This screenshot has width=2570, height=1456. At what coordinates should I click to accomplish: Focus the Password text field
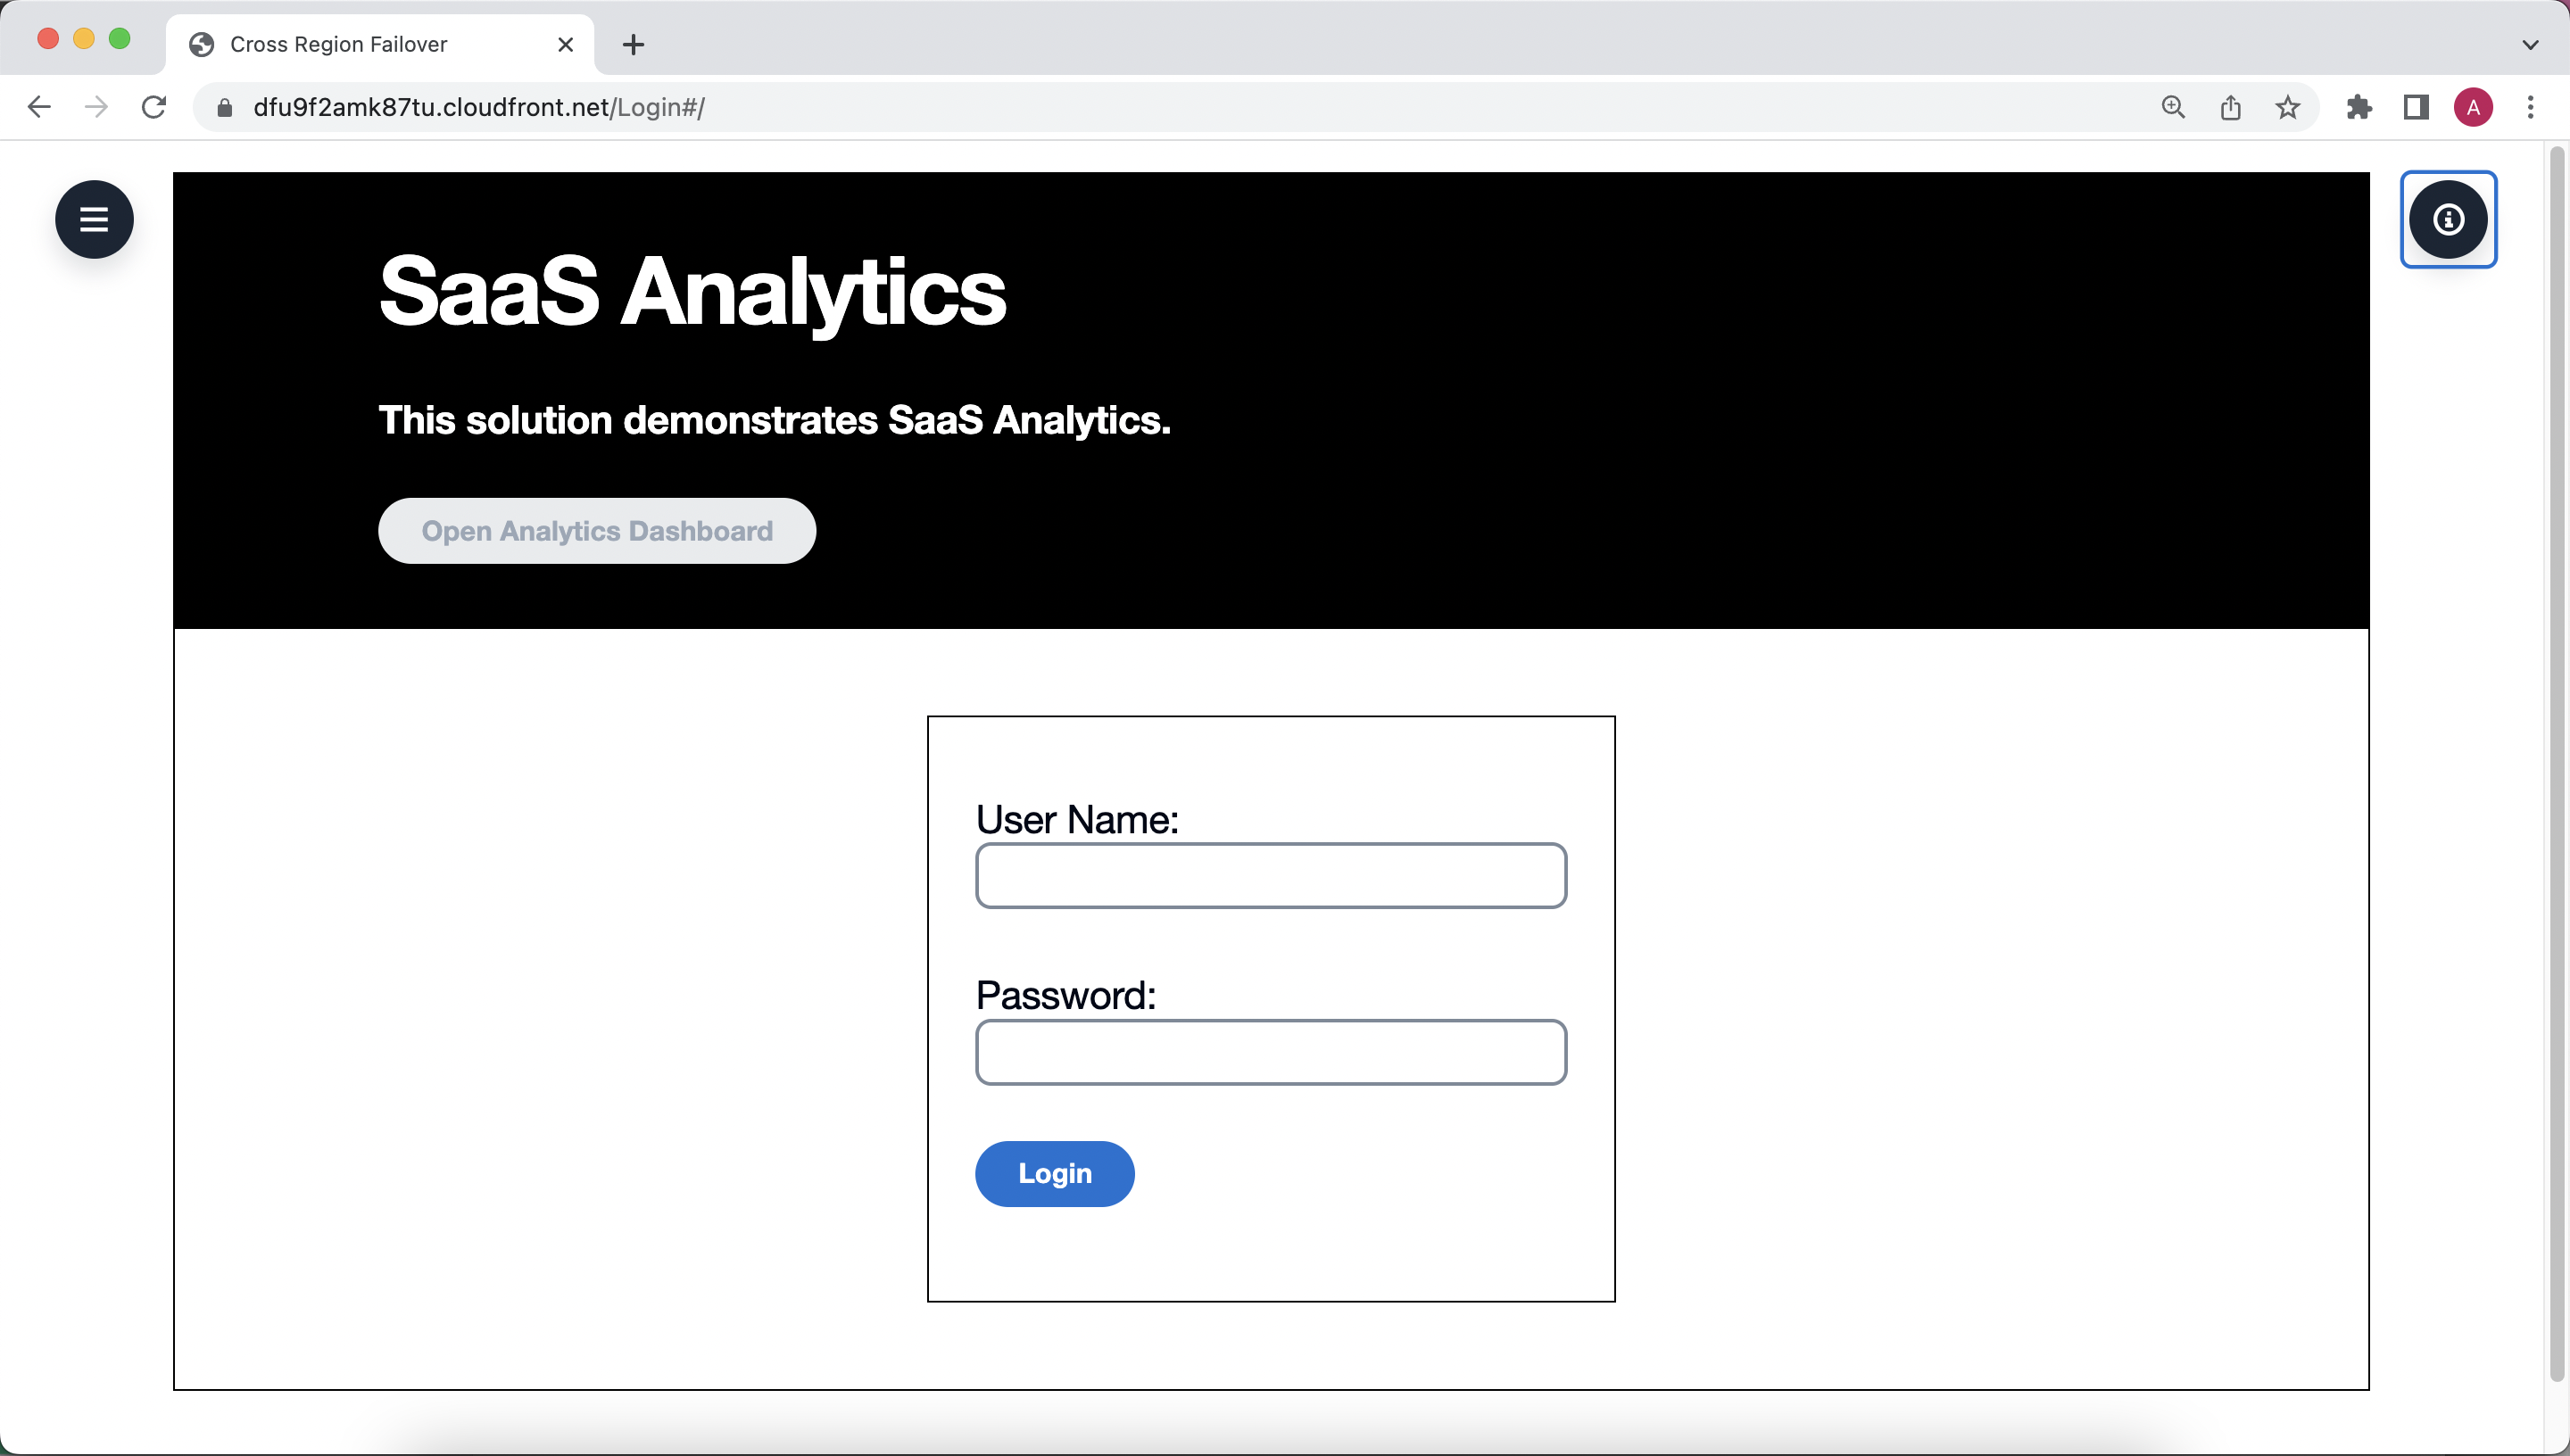coord(1271,1052)
